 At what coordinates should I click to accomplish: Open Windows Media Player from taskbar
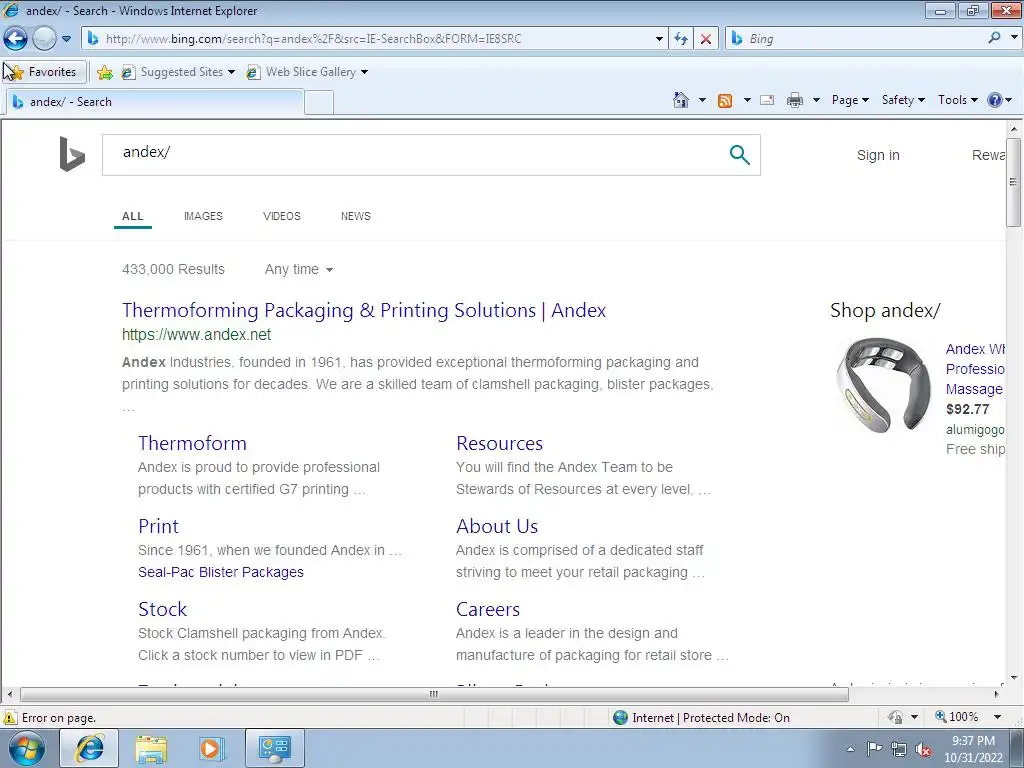(212, 749)
